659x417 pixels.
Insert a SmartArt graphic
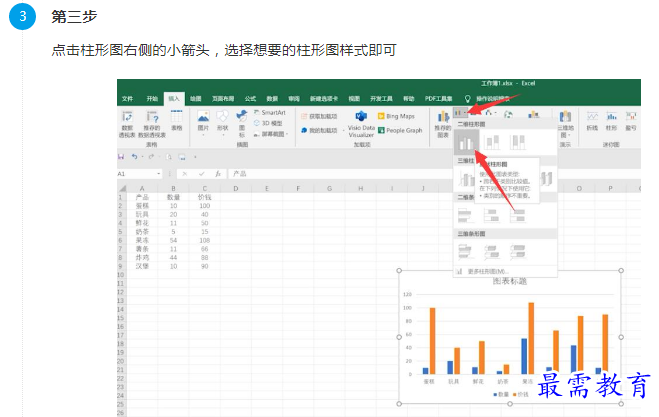click(269, 113)
